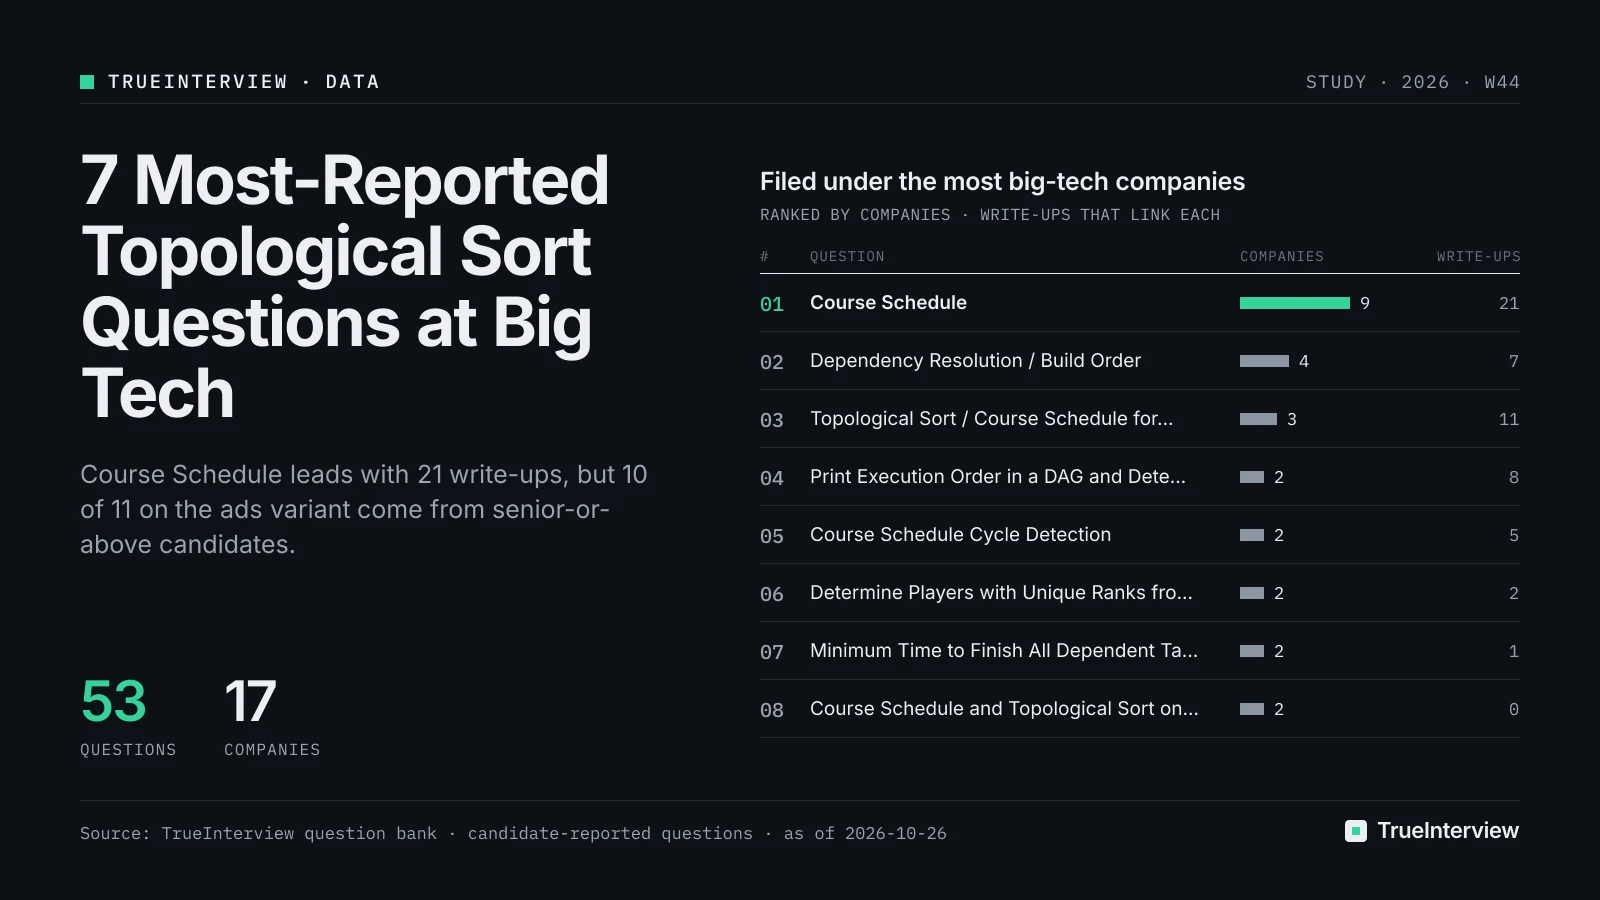Select Print Execution Order in a DAG row

point(1140,477)
